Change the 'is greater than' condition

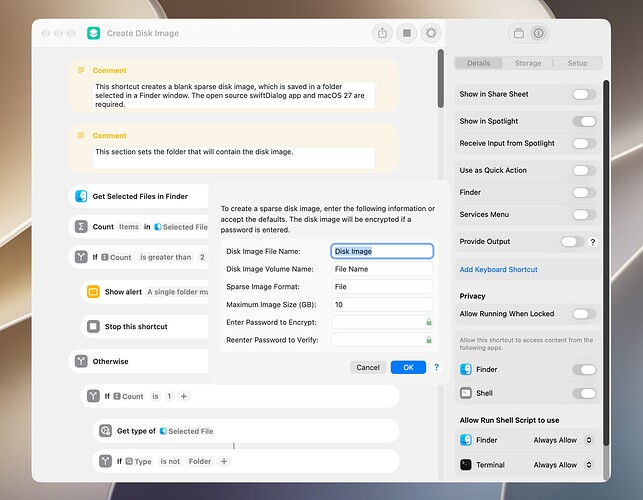[x=166, y=257]
